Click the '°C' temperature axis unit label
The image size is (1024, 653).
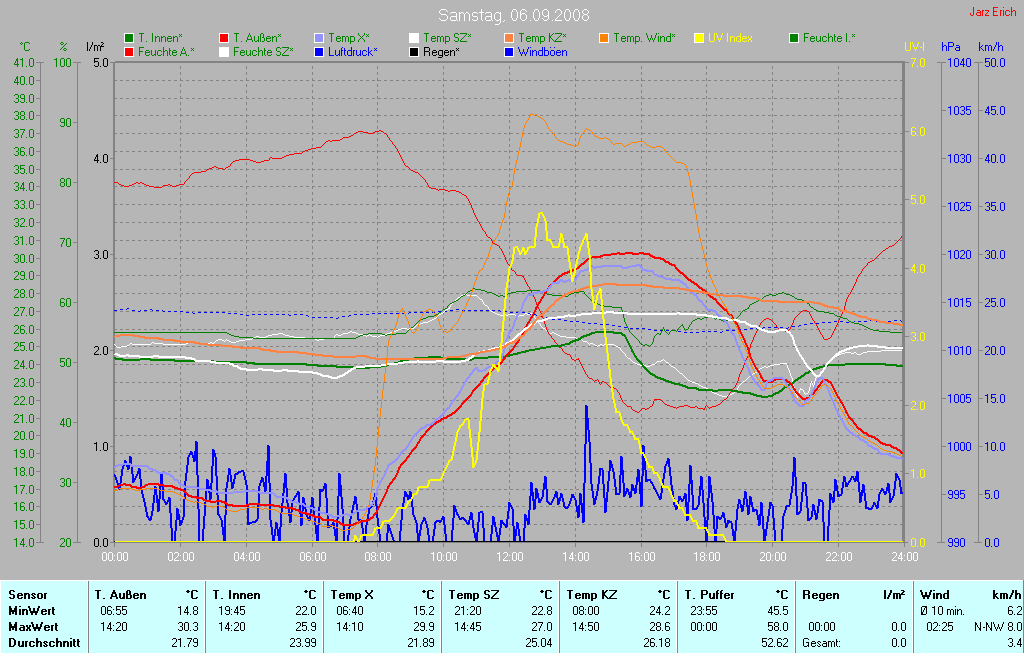(x=25, y=47)
